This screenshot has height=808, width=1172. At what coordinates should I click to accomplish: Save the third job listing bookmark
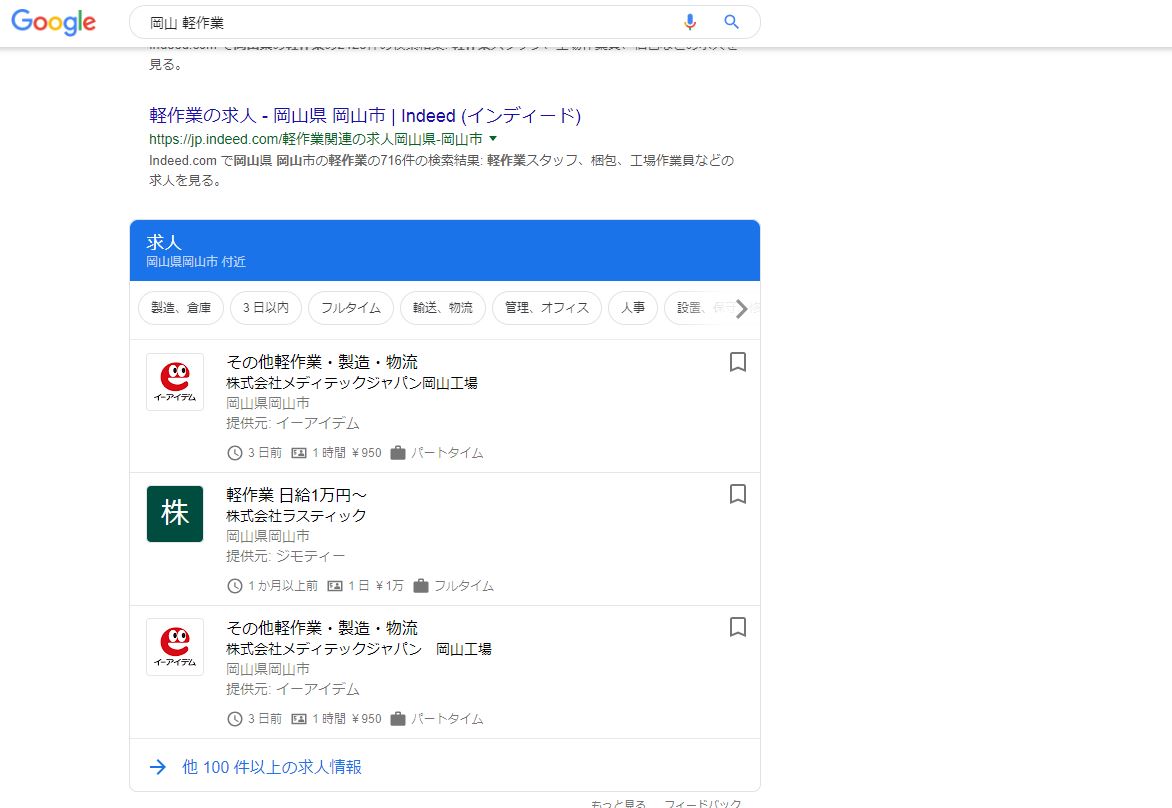[x=738, y=627]
